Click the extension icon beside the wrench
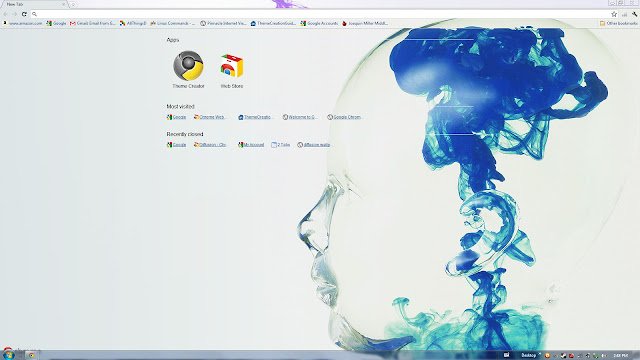This screenshot has height=360, width=640. pyautogui.click(x=624, y=14)
